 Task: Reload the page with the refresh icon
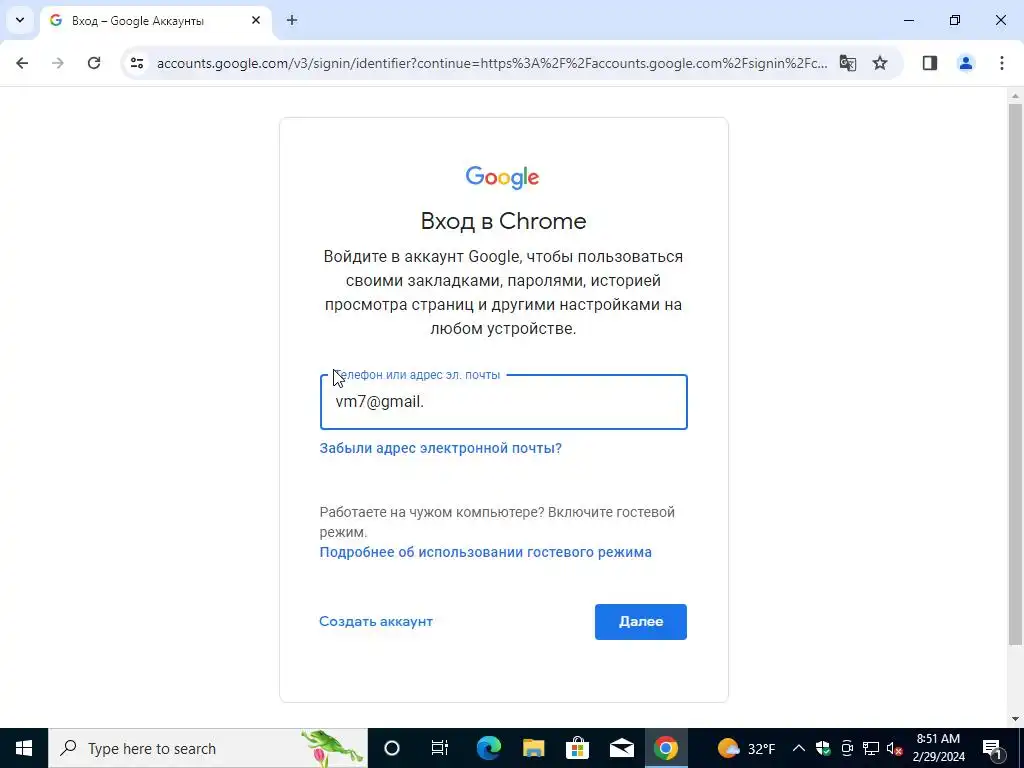(x=94, y=63)
